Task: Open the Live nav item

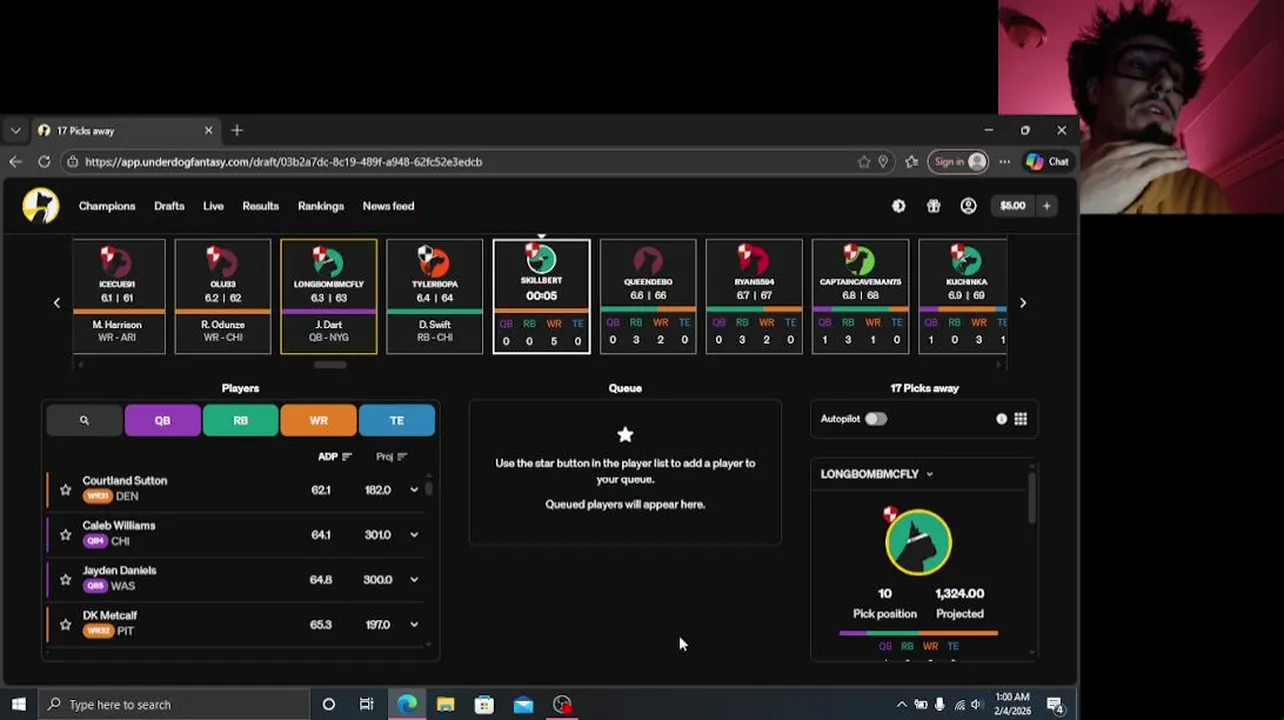Action: [x=213, y=206]
